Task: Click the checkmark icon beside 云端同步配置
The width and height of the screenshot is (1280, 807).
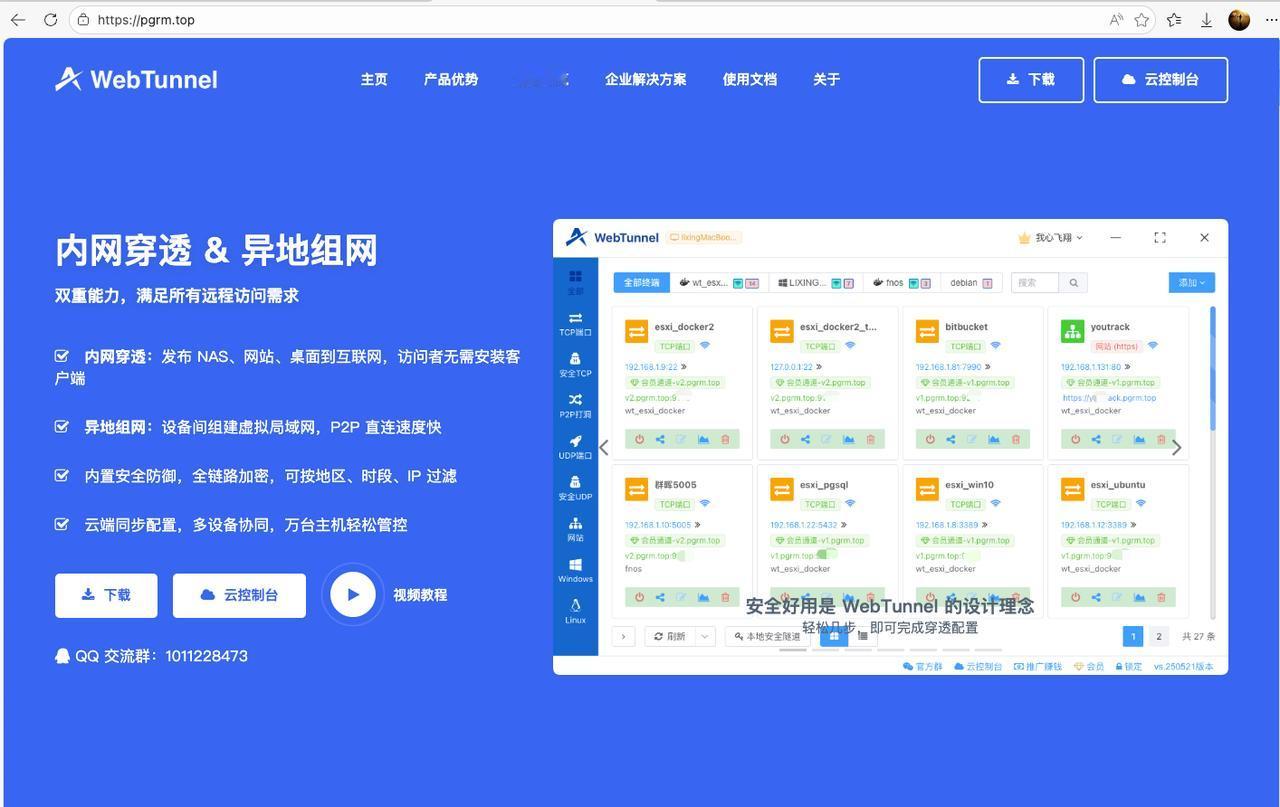Action: click(62, 524)
